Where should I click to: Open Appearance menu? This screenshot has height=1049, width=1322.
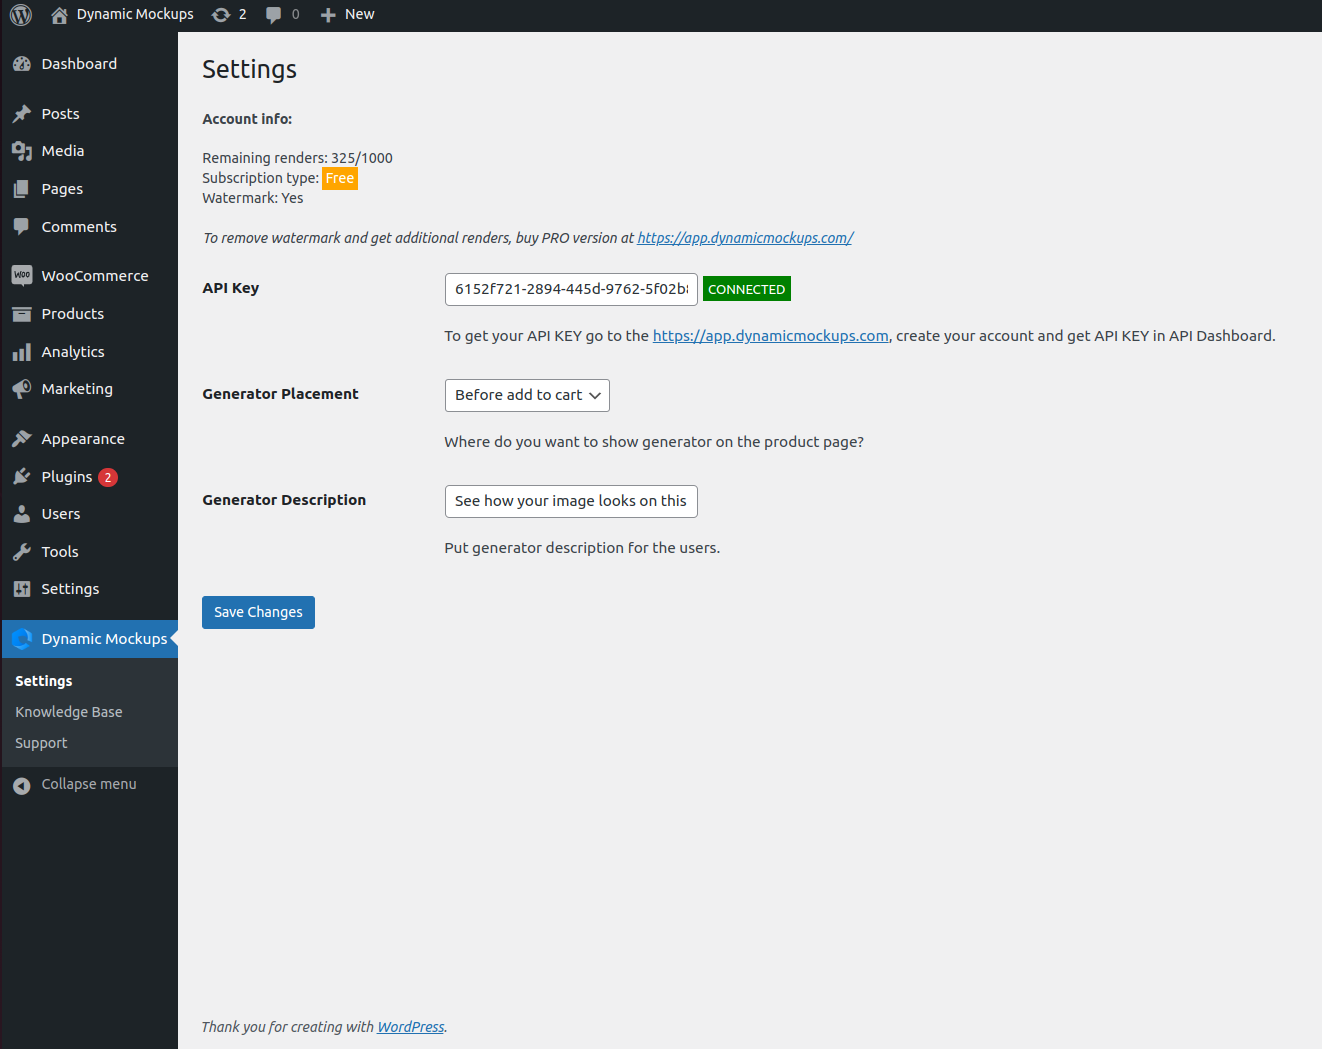tap(89, 439)
